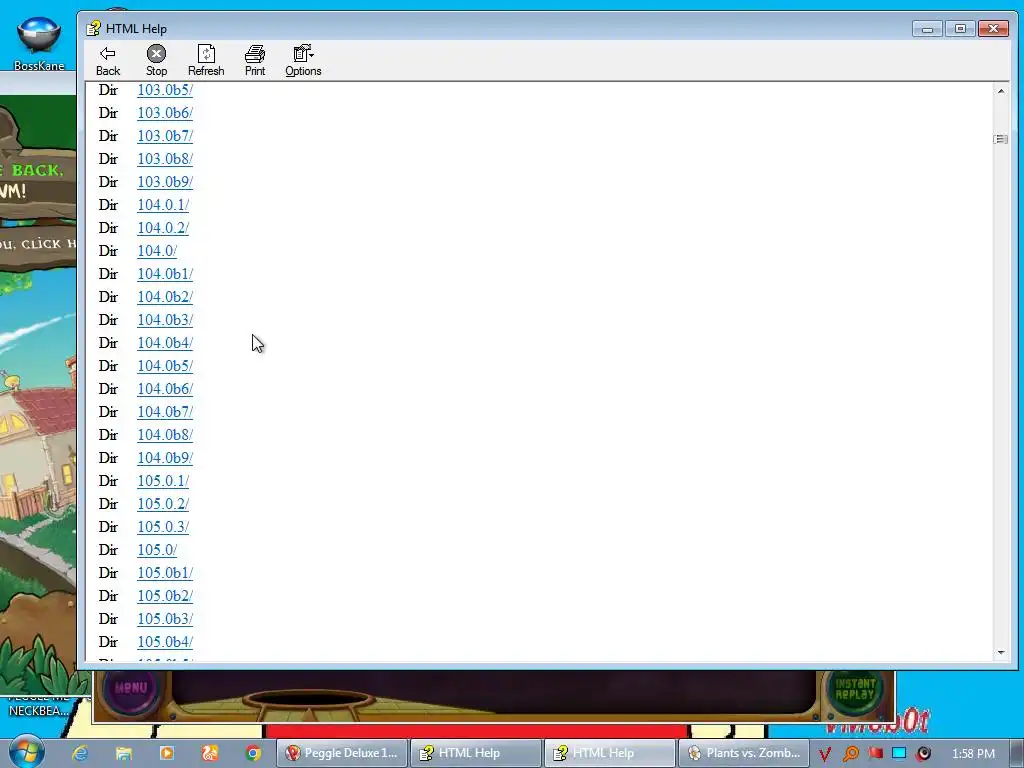The width and height of the screenshot is (1024, 768).
Task: Switch to the first HTML Help taskbar button
Action: tap(476, 753)
